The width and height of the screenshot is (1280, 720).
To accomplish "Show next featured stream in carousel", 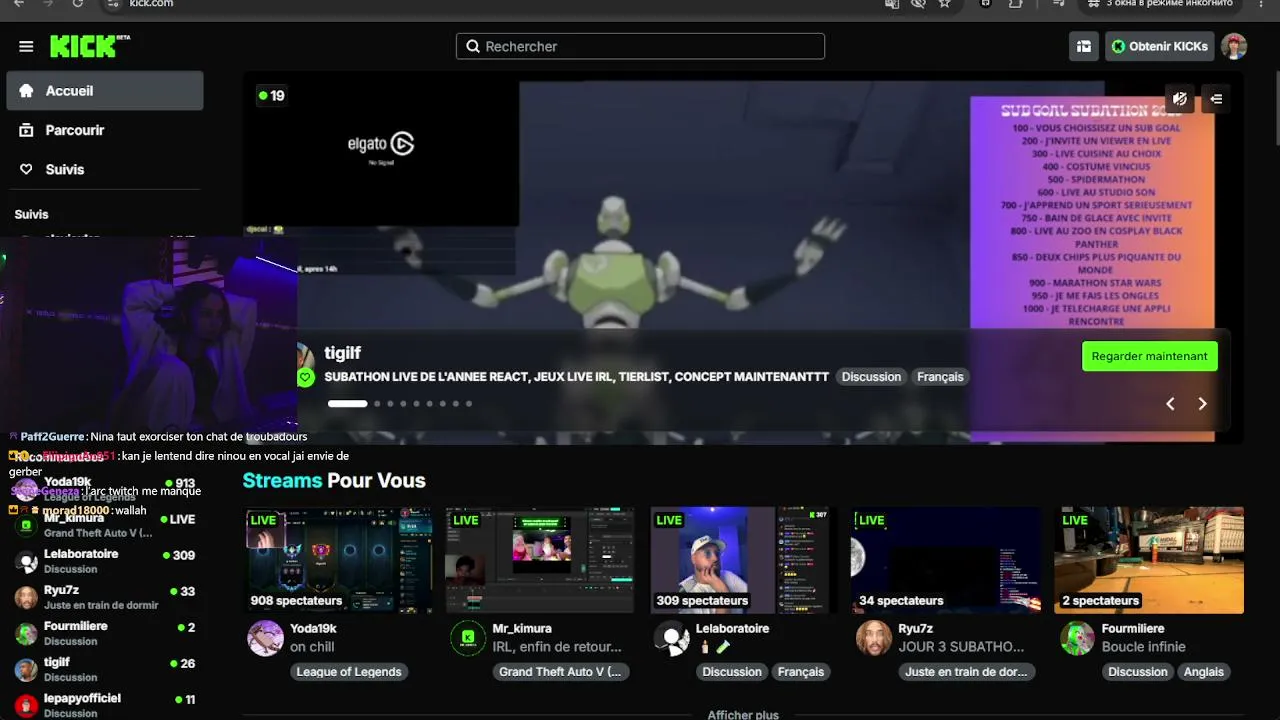I will tap(1202, 404).
